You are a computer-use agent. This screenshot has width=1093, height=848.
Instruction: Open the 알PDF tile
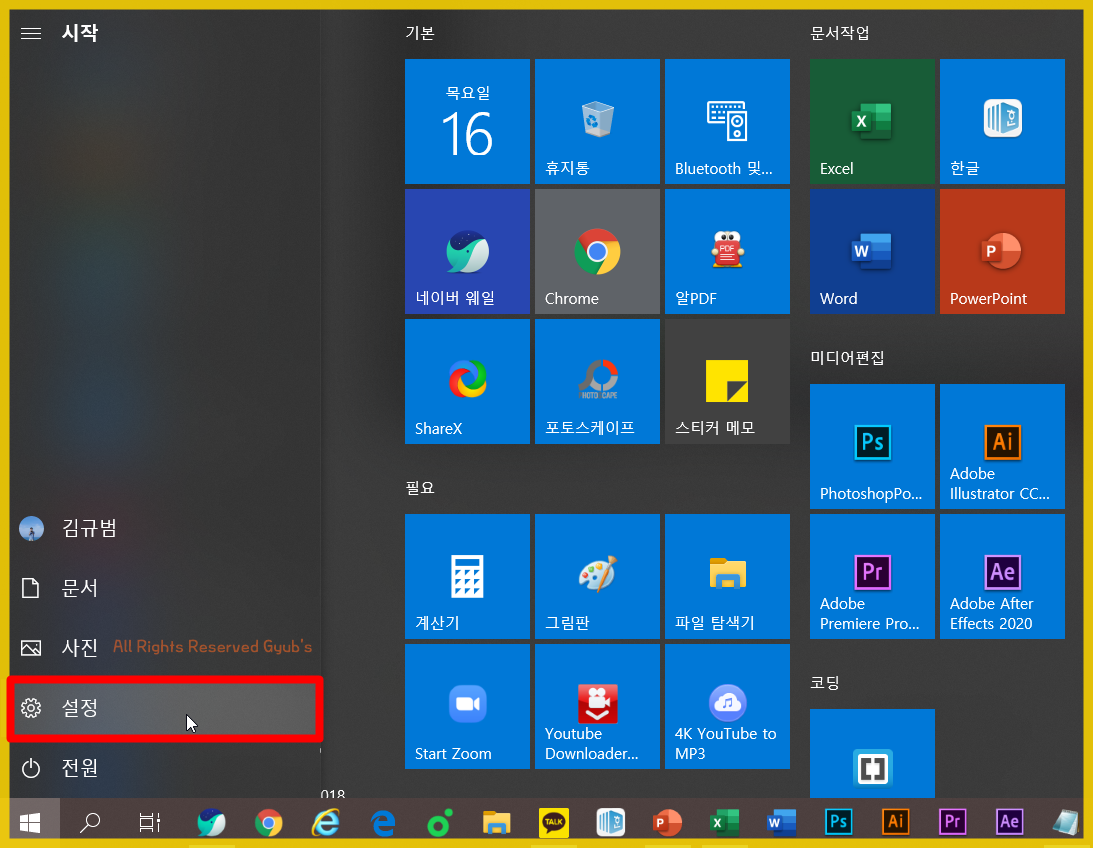pyautogui.click(x=727, y=252)
